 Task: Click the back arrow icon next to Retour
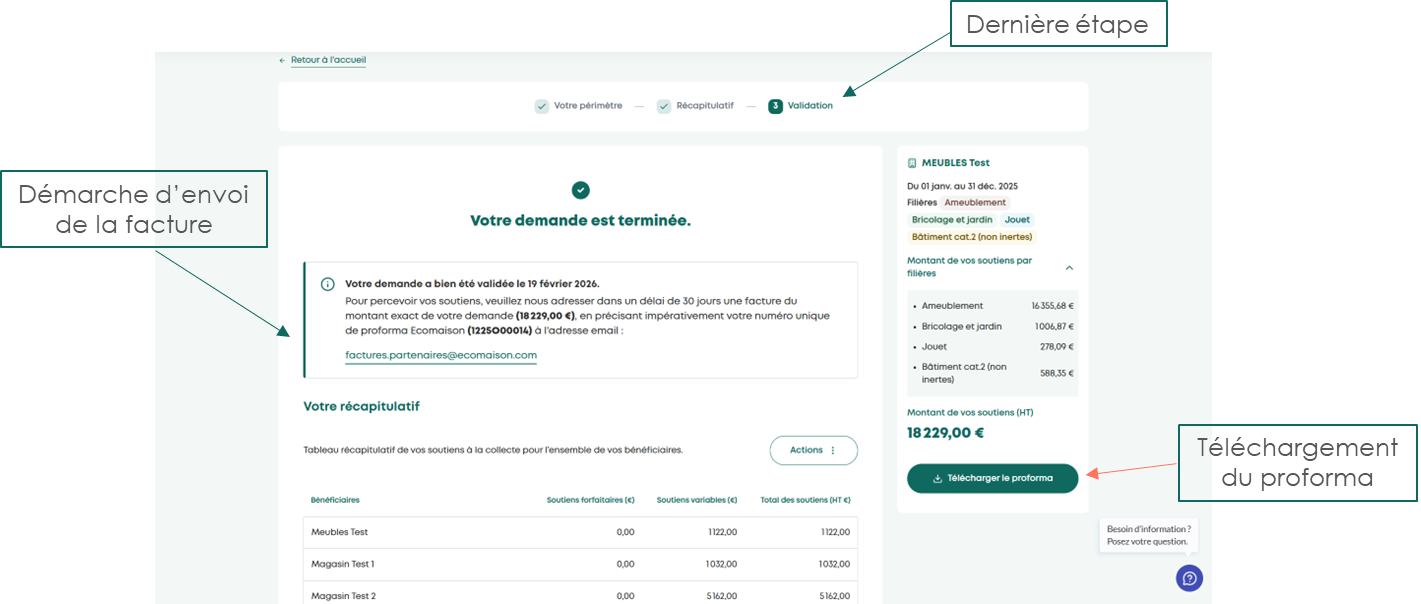[282, 60]
